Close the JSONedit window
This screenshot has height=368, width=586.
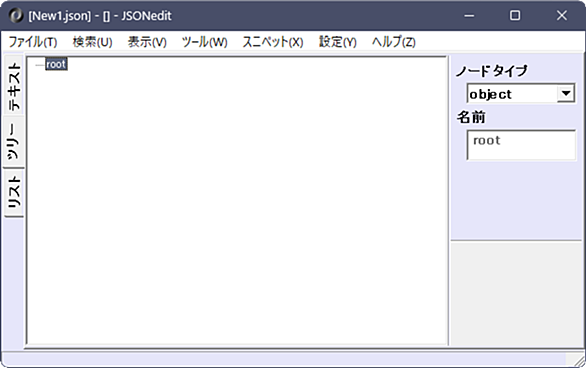click(x=562, y=16)
